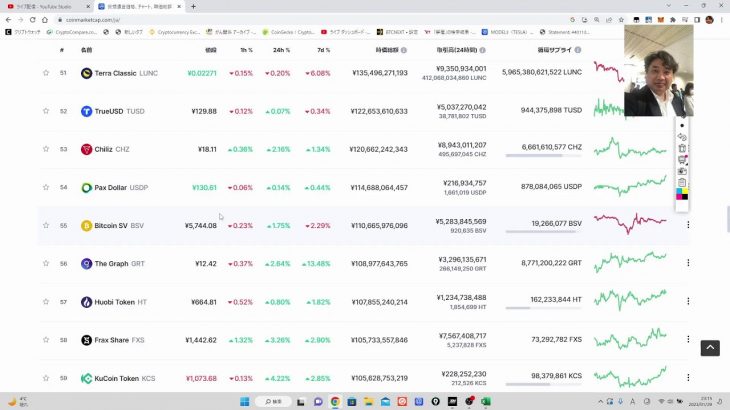The height and width of the screenshot is (410, 730).
Task: Open the Chiliz CHZ coin page
Action: 105,149
